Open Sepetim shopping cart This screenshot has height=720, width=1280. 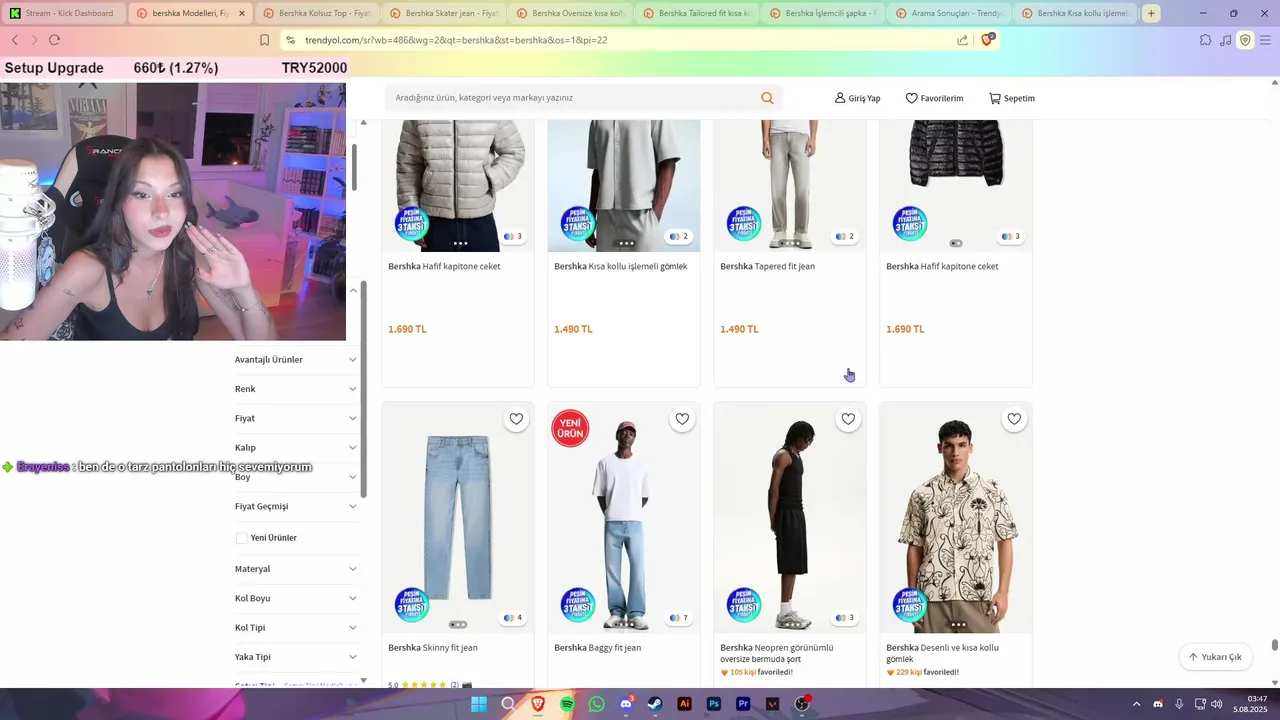pos(1011,98)
